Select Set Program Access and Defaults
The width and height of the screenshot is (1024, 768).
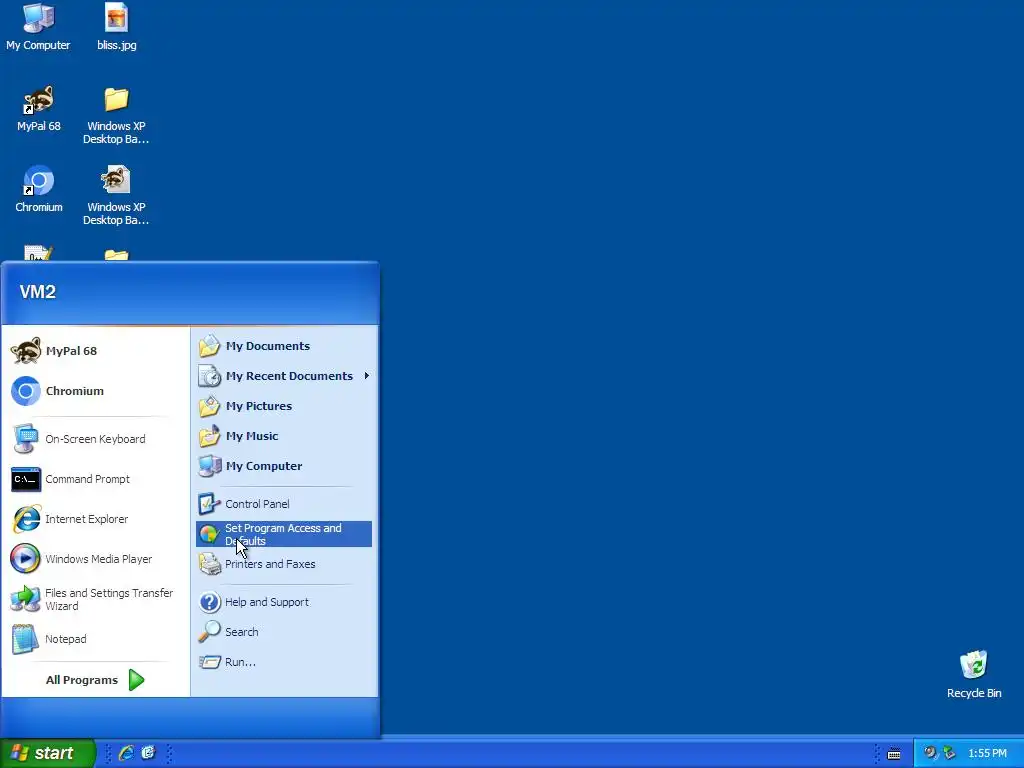tap(284, 534)
